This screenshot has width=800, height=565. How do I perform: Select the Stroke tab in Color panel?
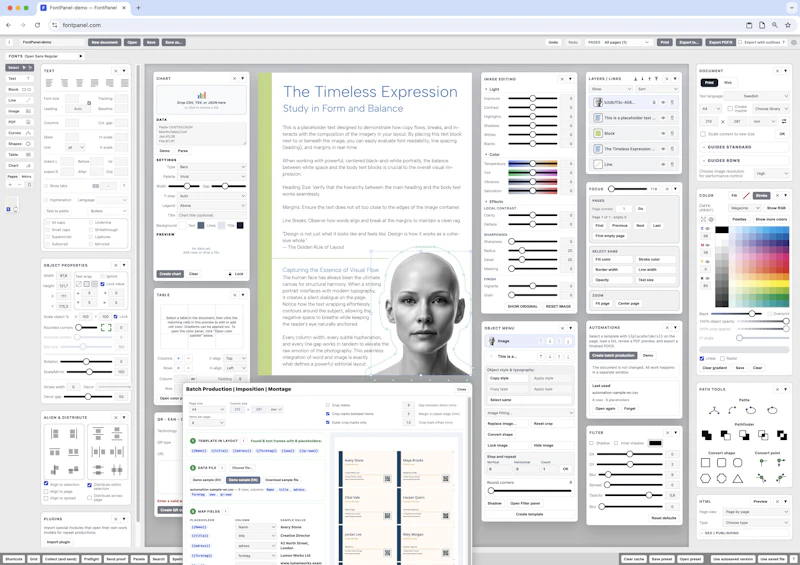click(761, 195)
